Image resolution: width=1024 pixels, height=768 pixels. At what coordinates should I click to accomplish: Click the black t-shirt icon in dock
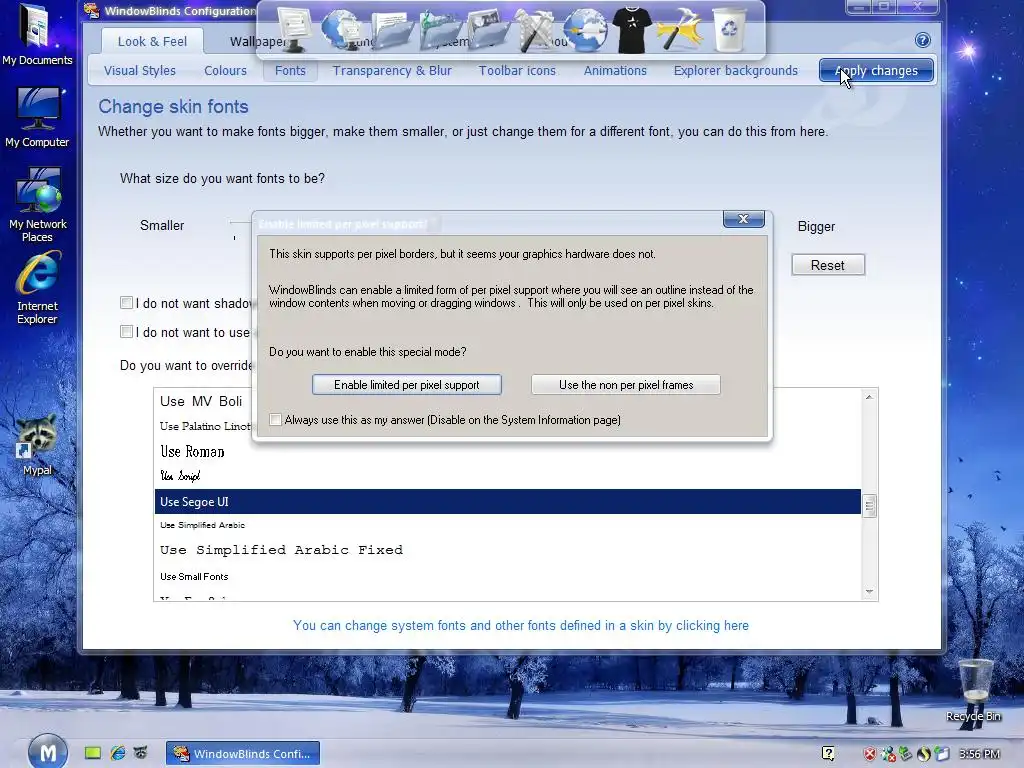tap(632, 29)
